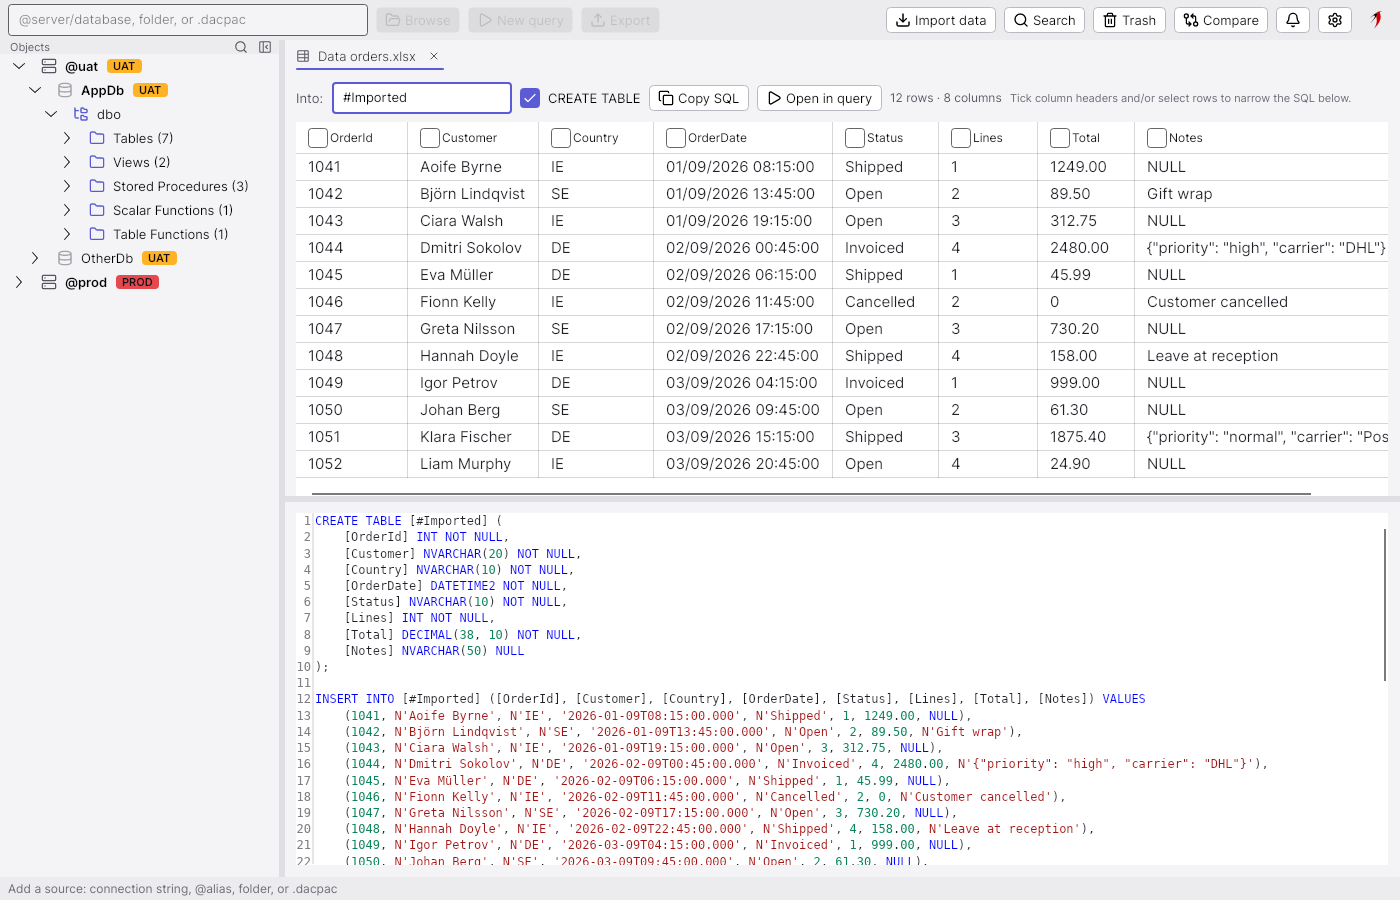Collapse the @uat server node
Viewport: 1400px width, 900px height.
pos(19,66)
